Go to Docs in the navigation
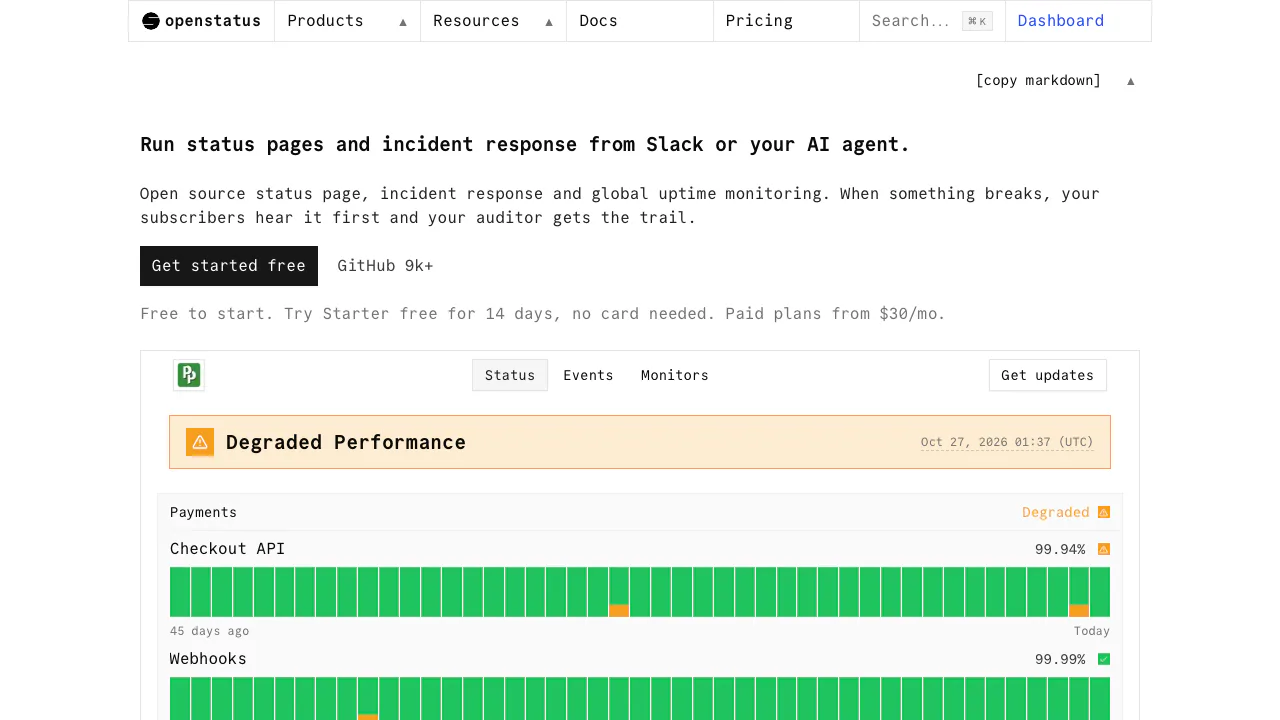This screenshot has height=720, width=1280. 640,21
